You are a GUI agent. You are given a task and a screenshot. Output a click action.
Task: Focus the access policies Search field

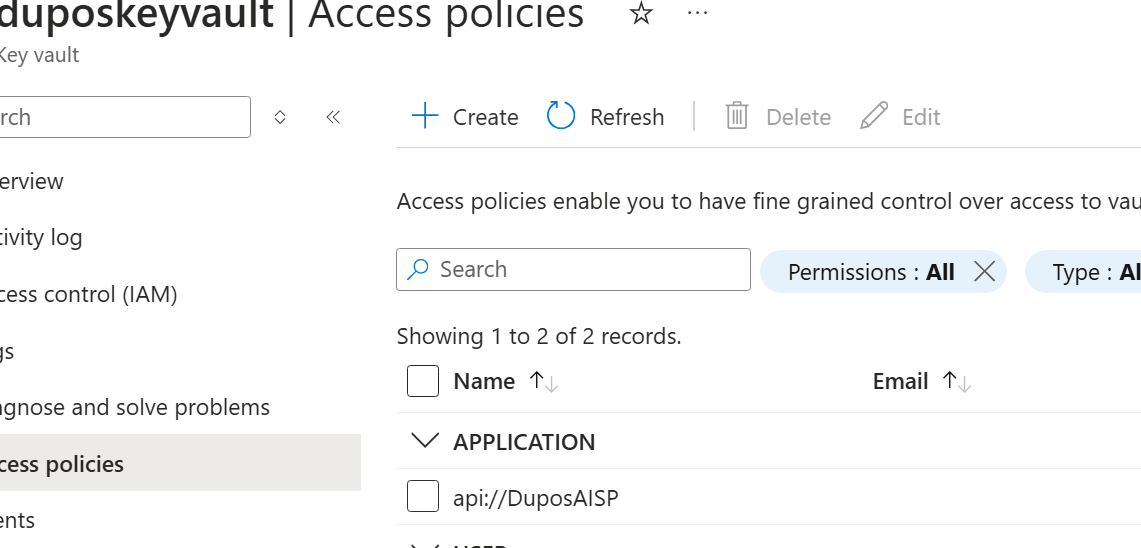573,269
